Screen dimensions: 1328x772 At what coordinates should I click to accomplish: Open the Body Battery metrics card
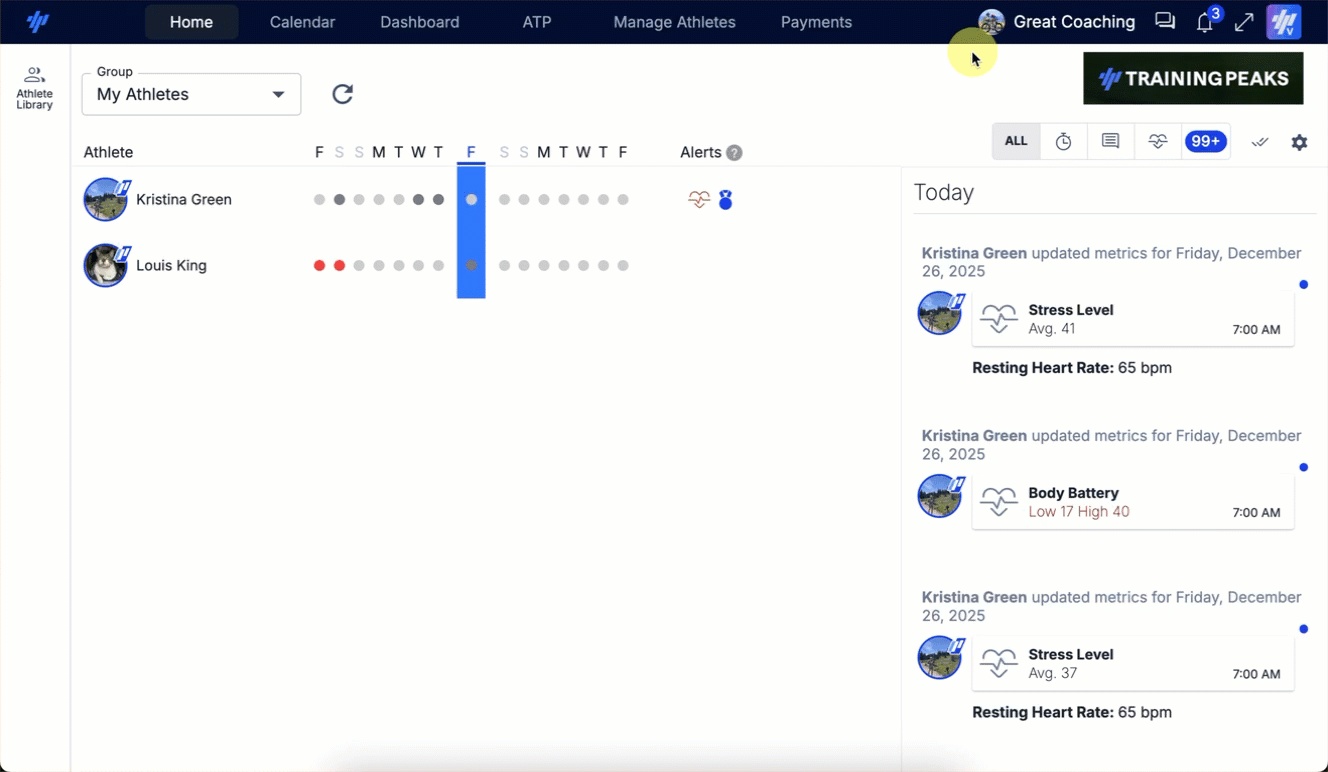[1132, 502]
